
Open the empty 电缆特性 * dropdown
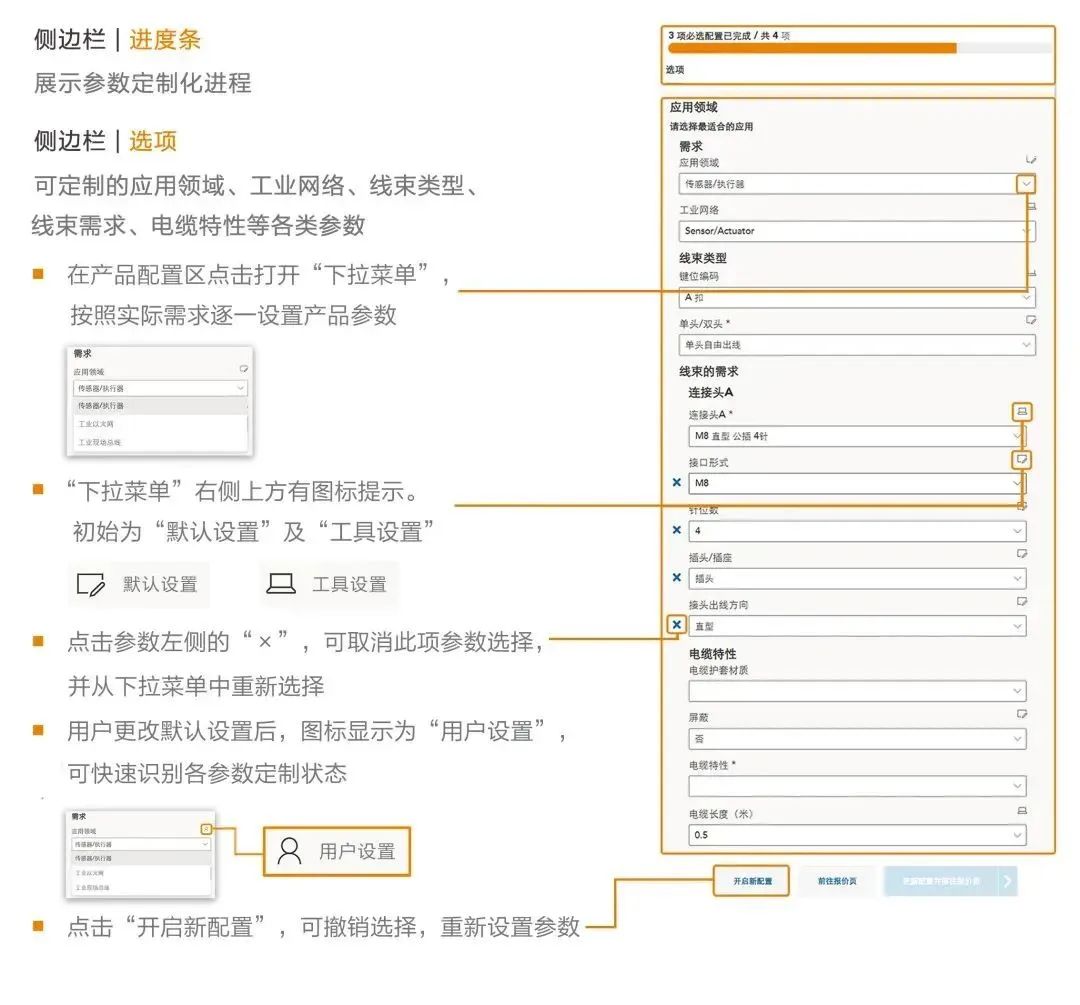click(x=856, y=786)
